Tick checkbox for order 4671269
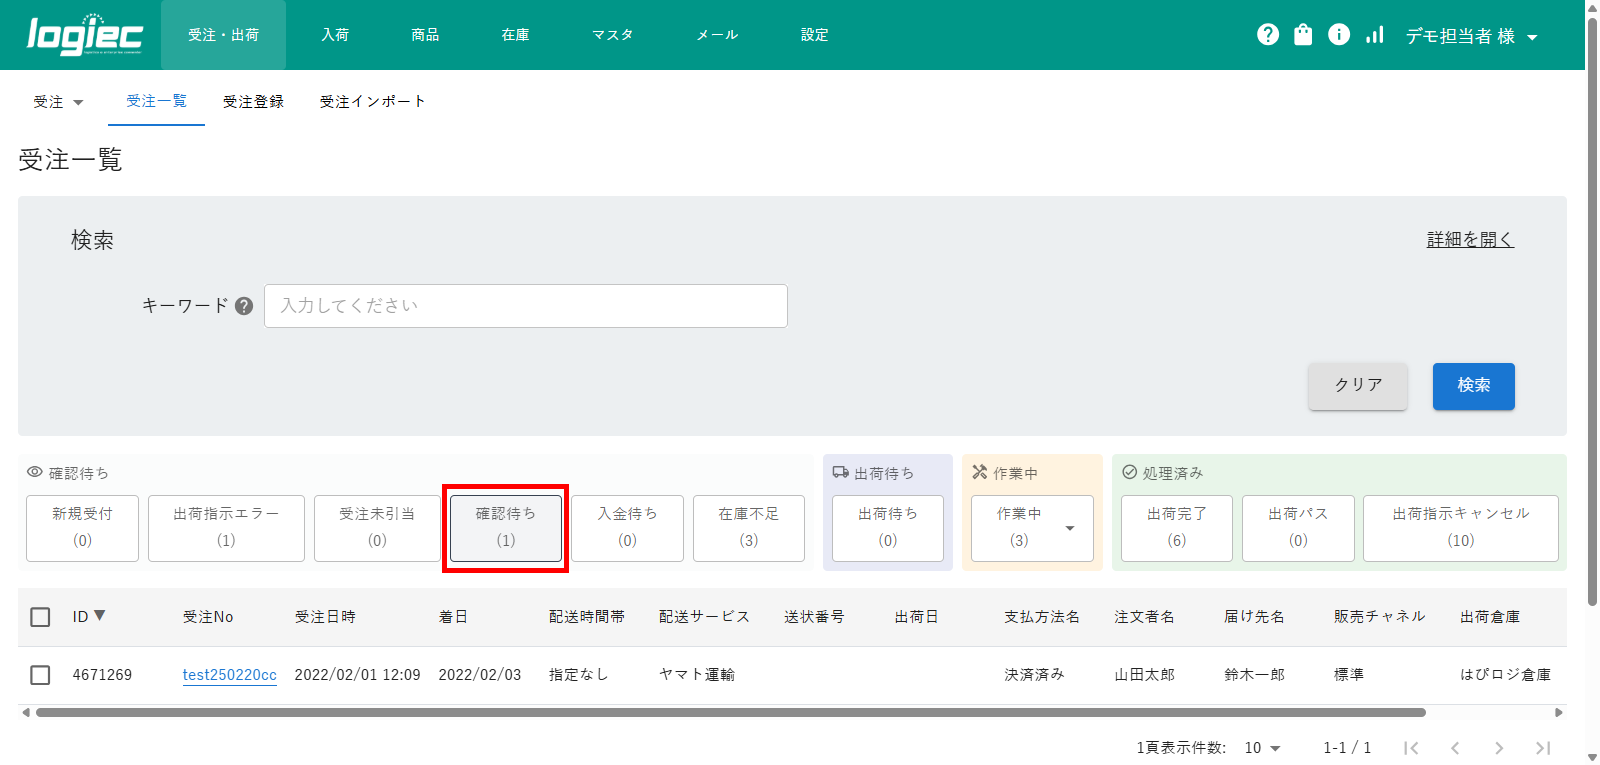 pos(40,675)
